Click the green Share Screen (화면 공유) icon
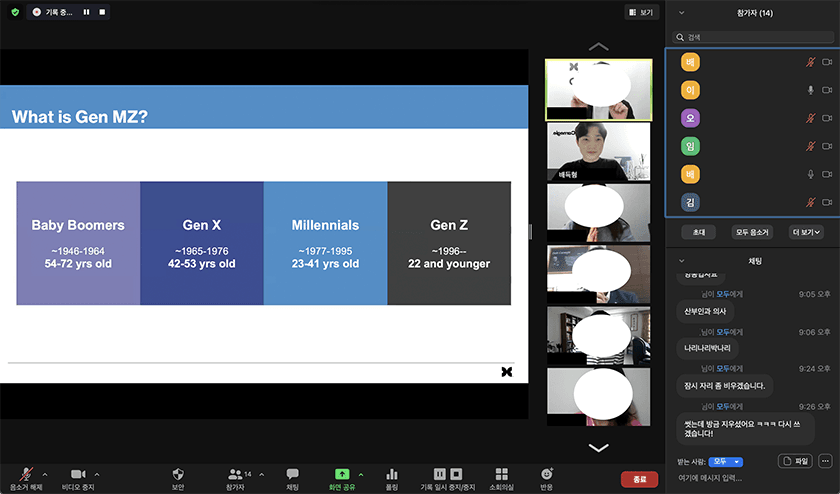 coord(342,473)
